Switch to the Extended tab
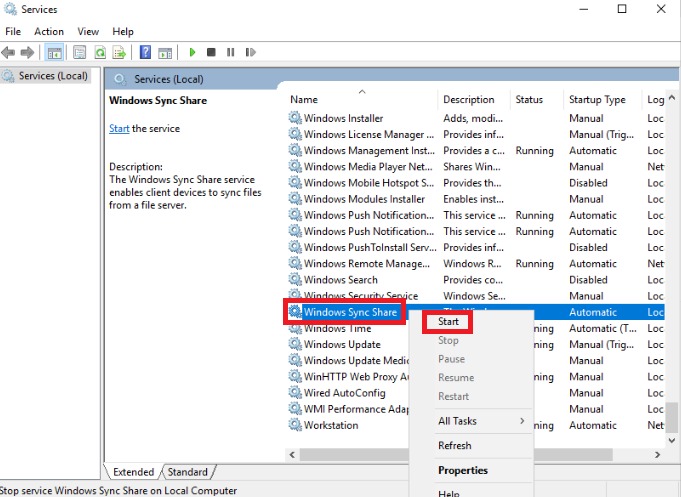681x497 pixels. click(133, 472)
